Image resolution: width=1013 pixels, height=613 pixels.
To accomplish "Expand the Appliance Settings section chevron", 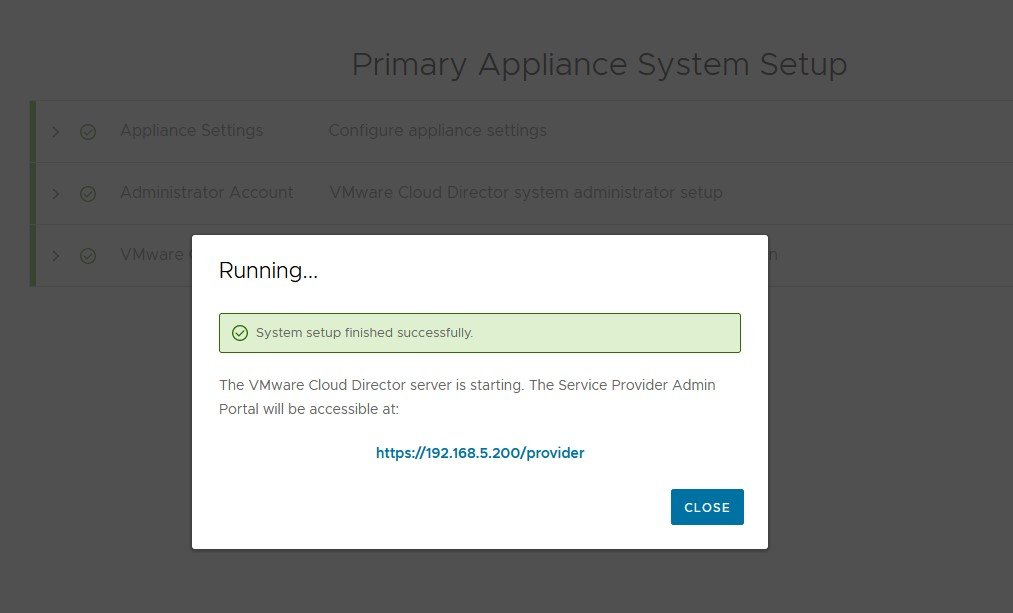I will click(56, 132).
